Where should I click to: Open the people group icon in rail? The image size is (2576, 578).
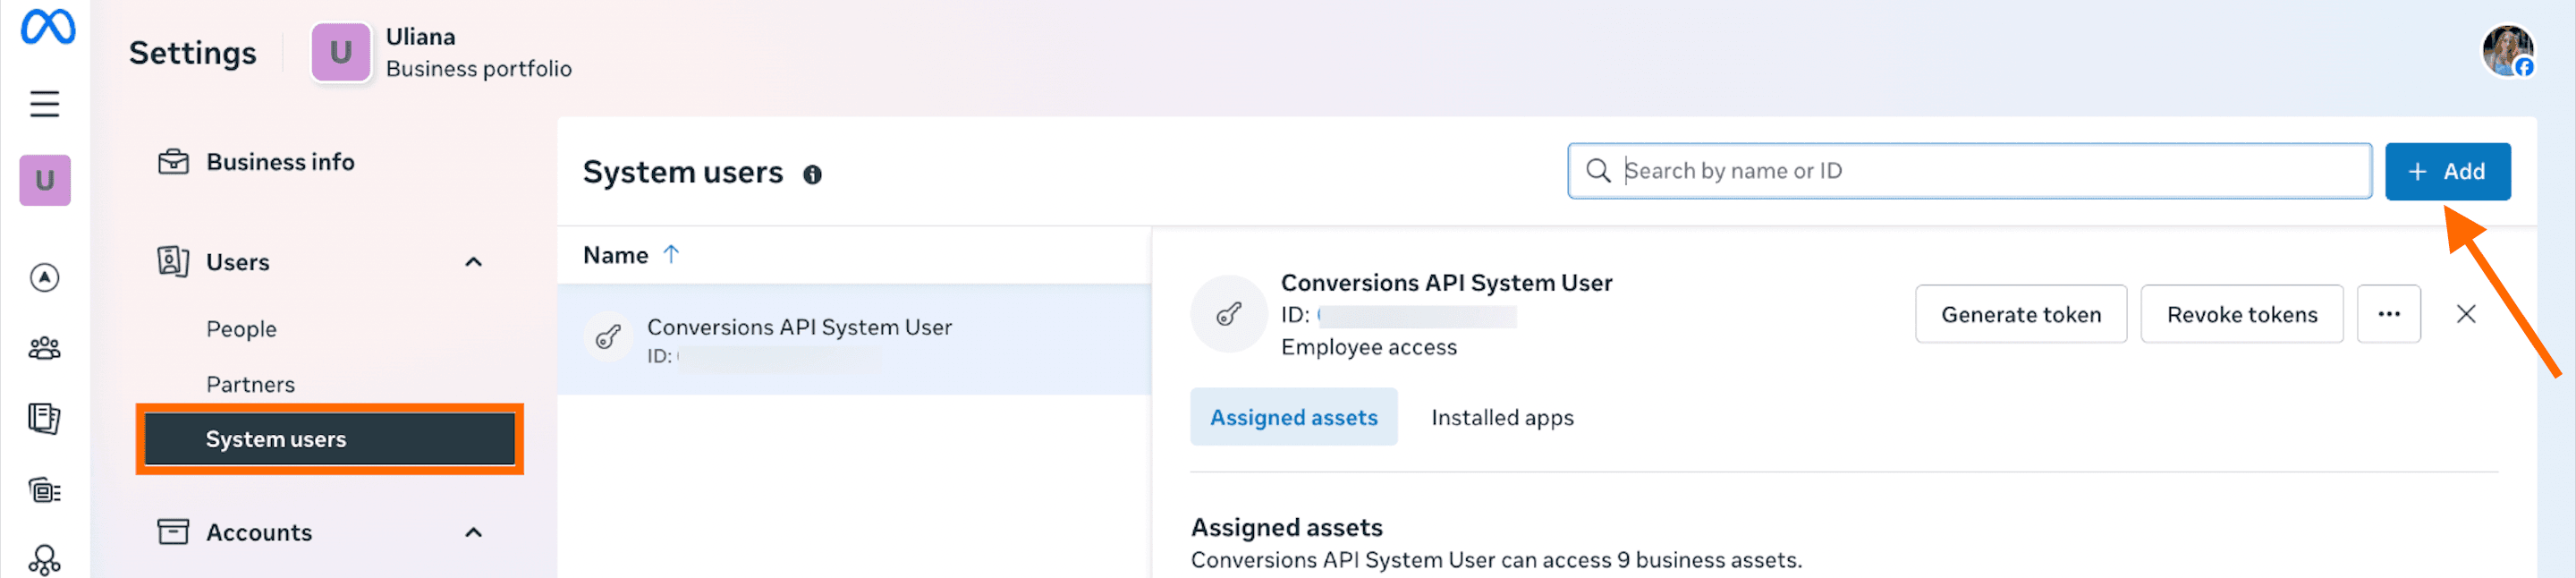coord(44,348)
